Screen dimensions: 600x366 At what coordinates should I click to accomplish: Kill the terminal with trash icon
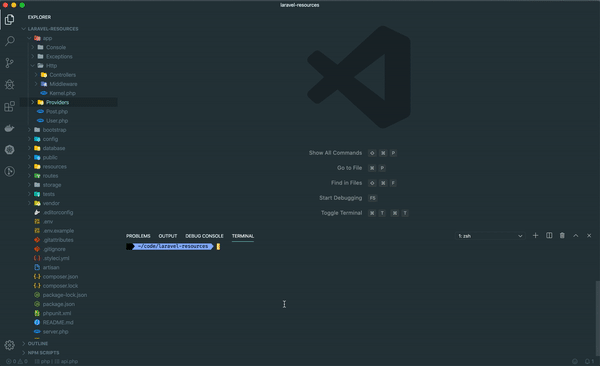pyautogui.click(x=562, y=235)
